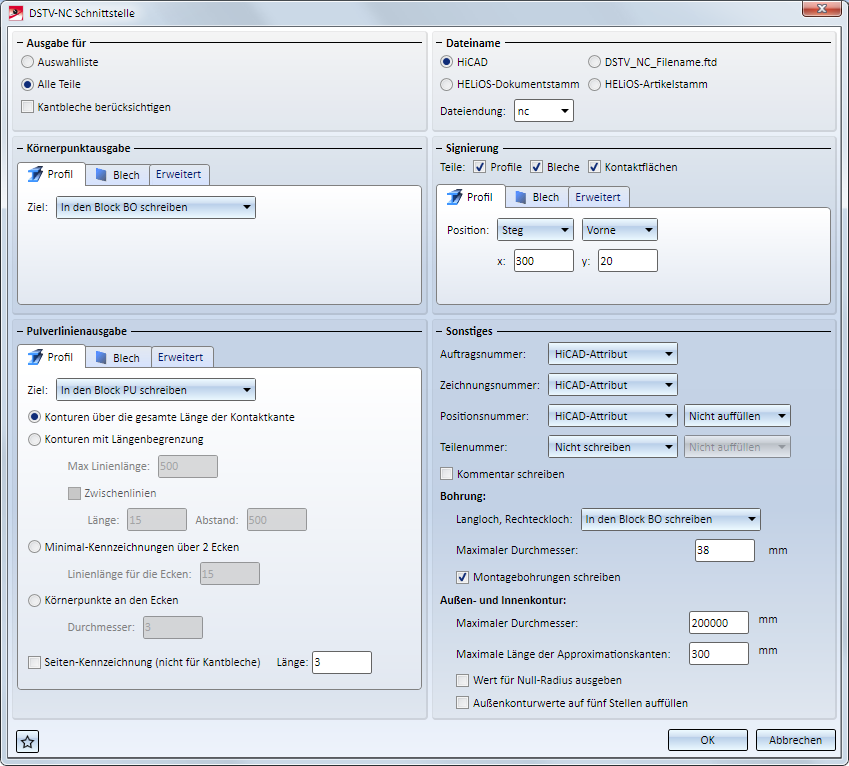849x766 pixels.
Task: Open Profil tab in Signierung
Action: pyautogui.click(x=471, y=197)
